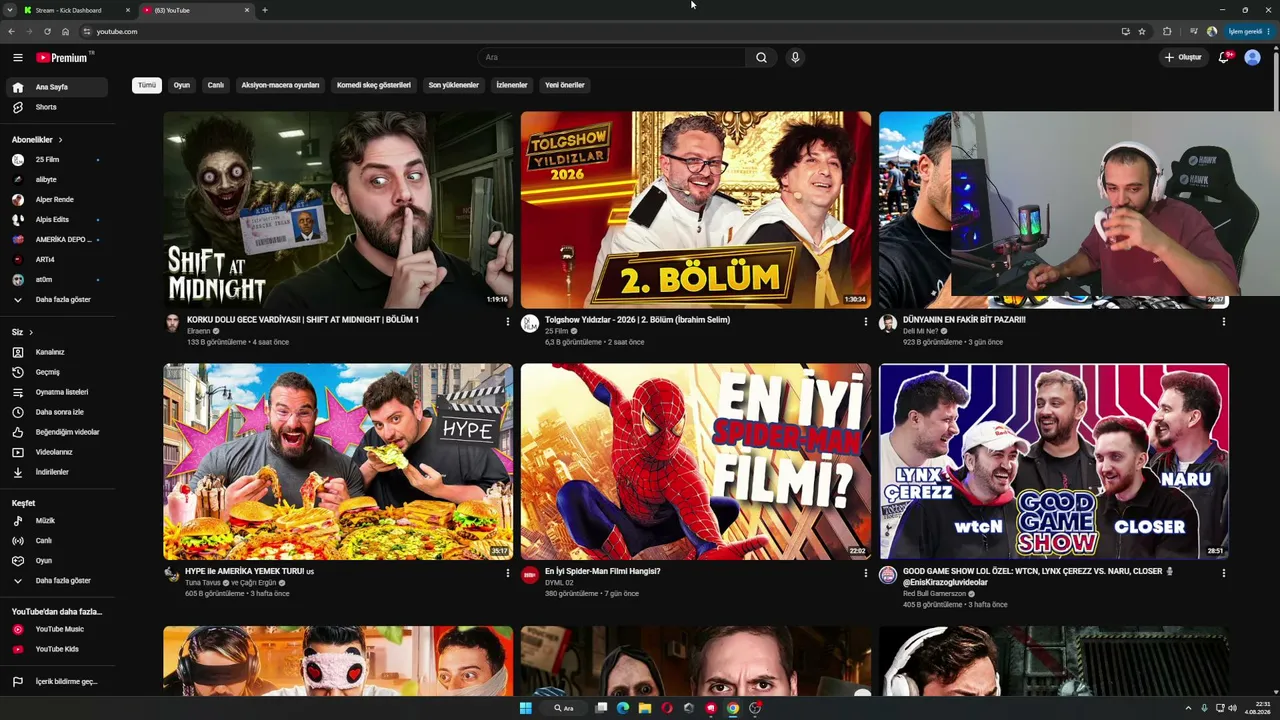Bookmark this page with the star icon
The height and width of the screenshot is (720, 1280).
pos(1142,32)
